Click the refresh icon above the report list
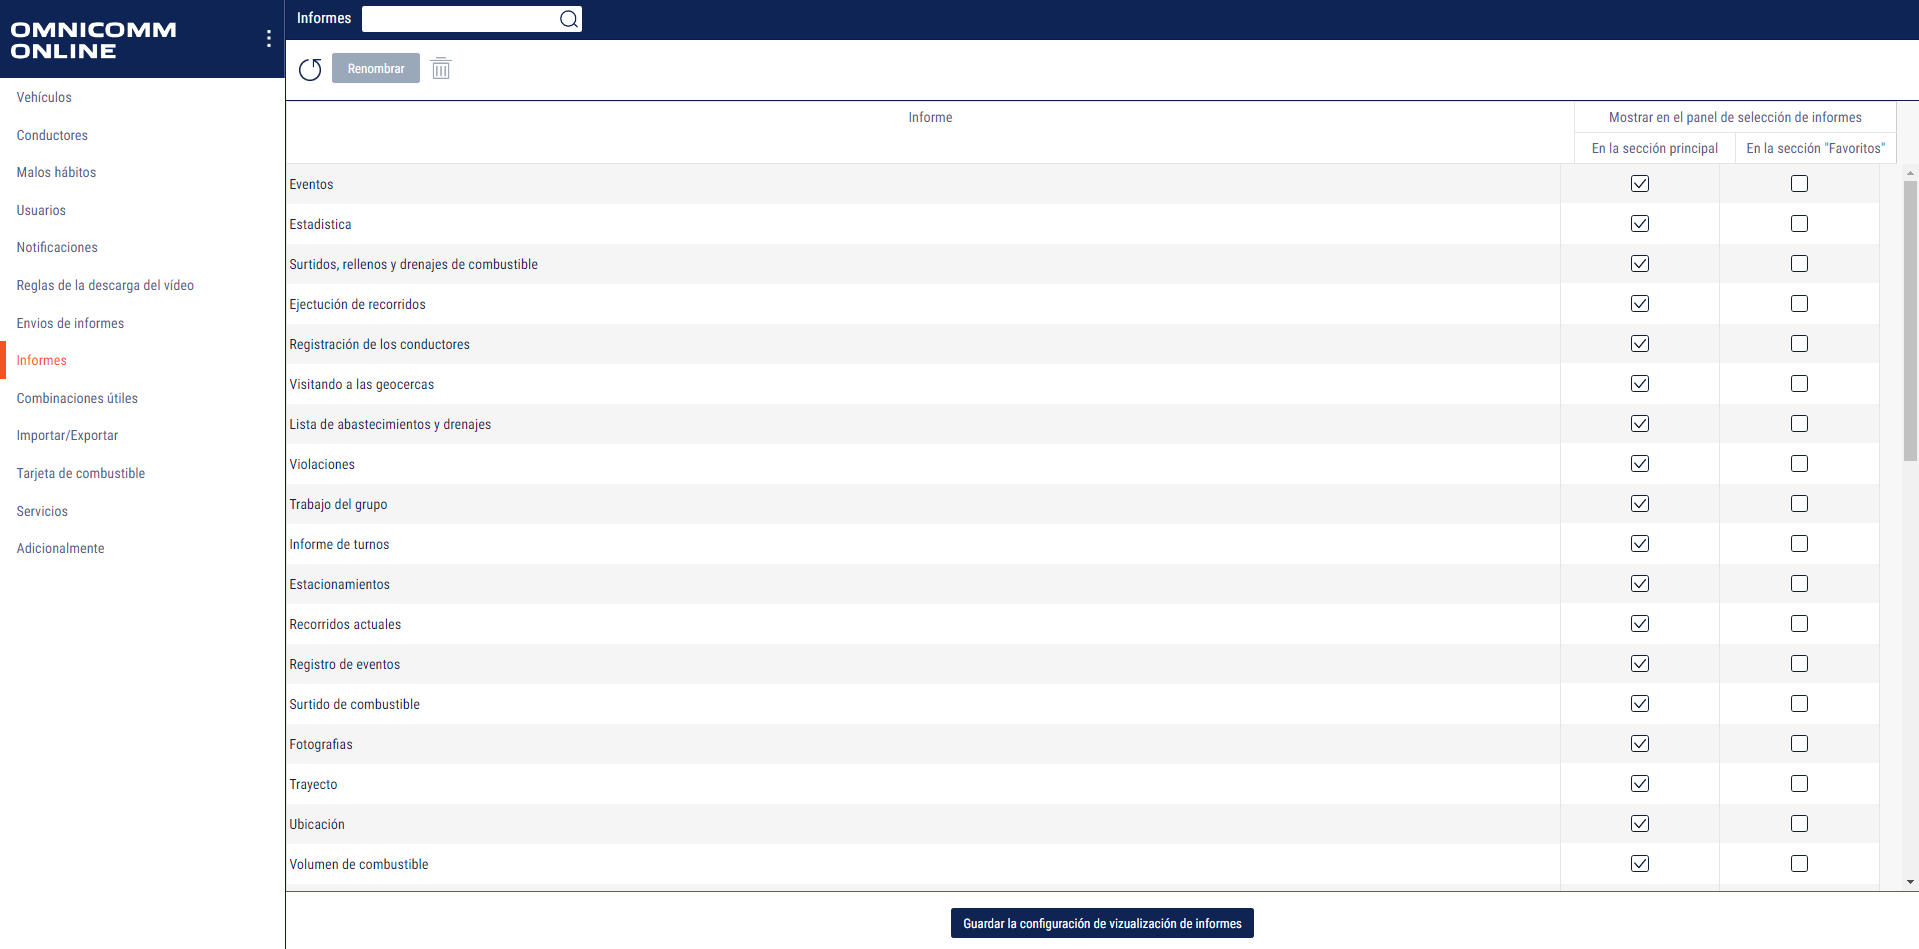This screenshot has width=1919, height=949. pos(310,69)
